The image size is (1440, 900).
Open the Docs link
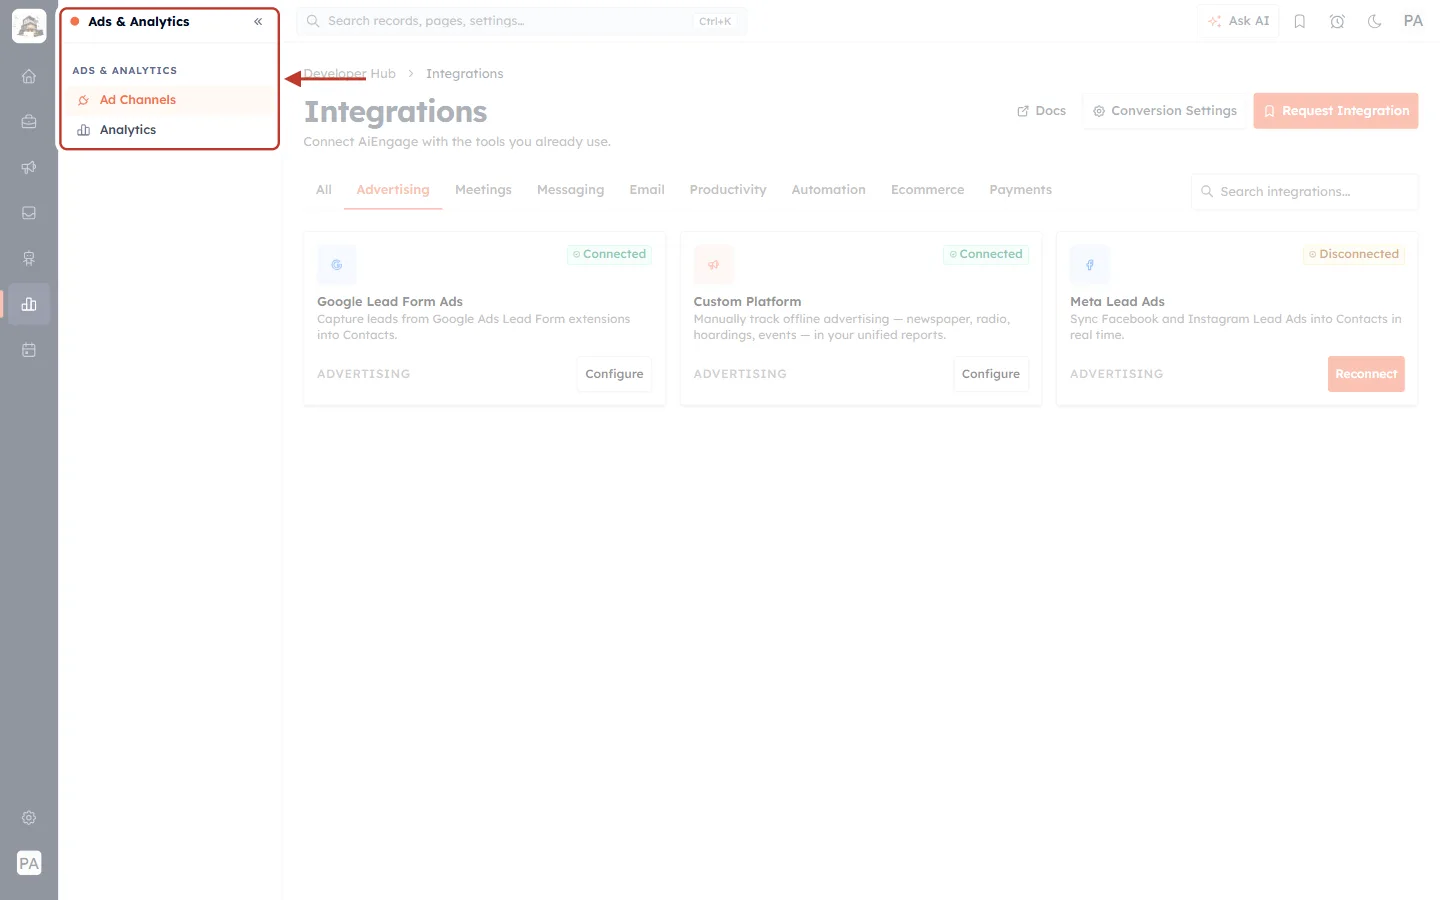1041,111
